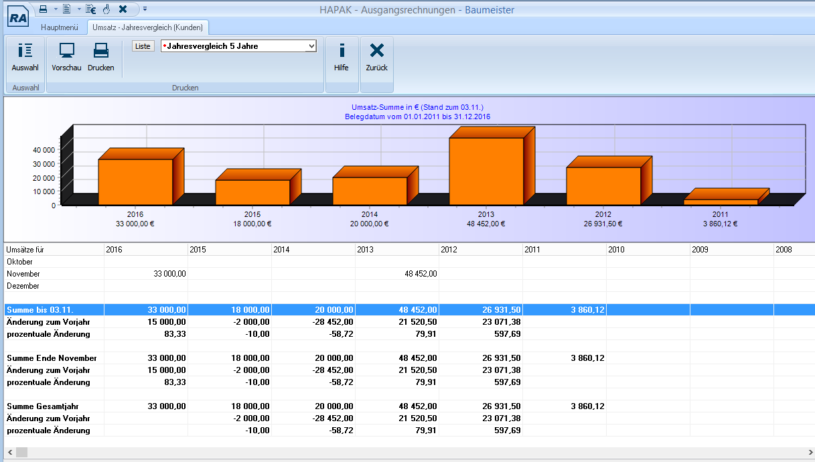Screen dimensions: 815x462
Task: Click the November 2016 value 33 000,00
Action: (x=169, y=274)
